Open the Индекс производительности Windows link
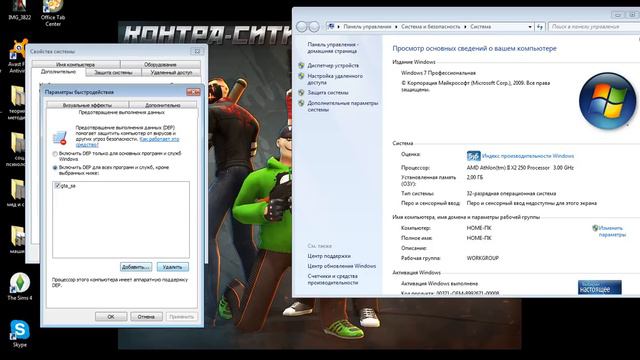This screenshot has height=360, width=640. 528,156
